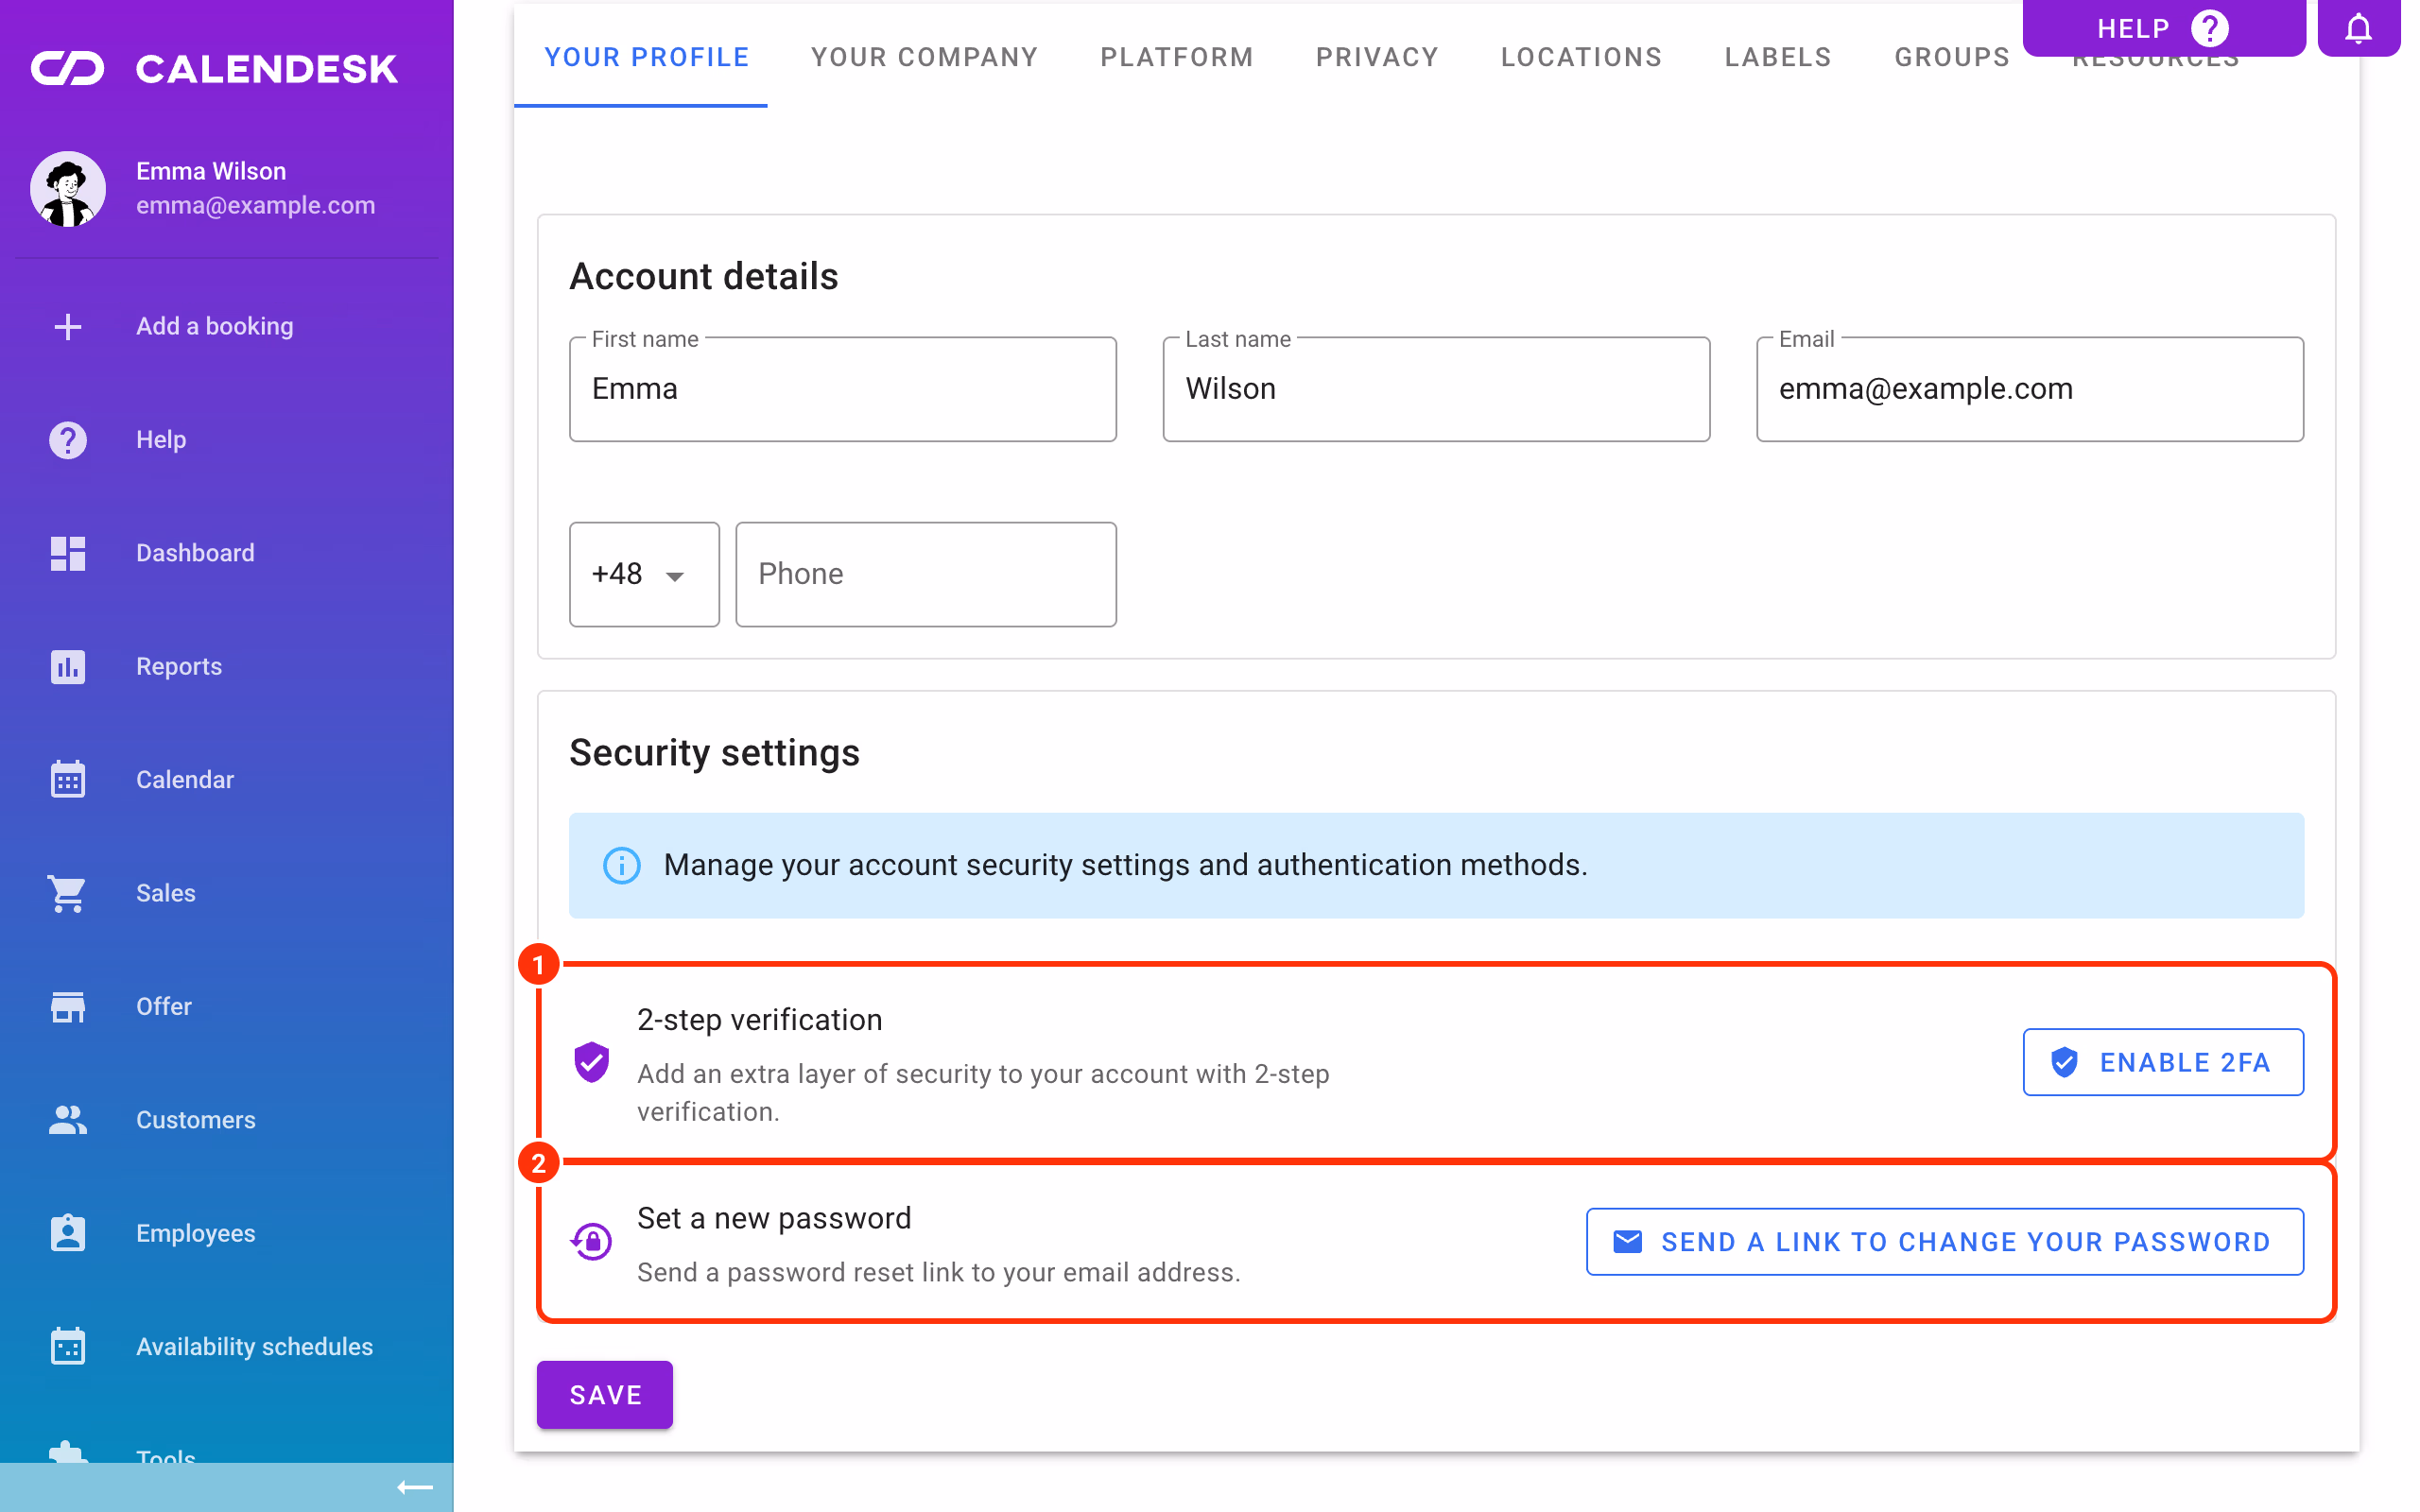
Task: Open Offer in the sidebar
Action: coord(227,1006)
